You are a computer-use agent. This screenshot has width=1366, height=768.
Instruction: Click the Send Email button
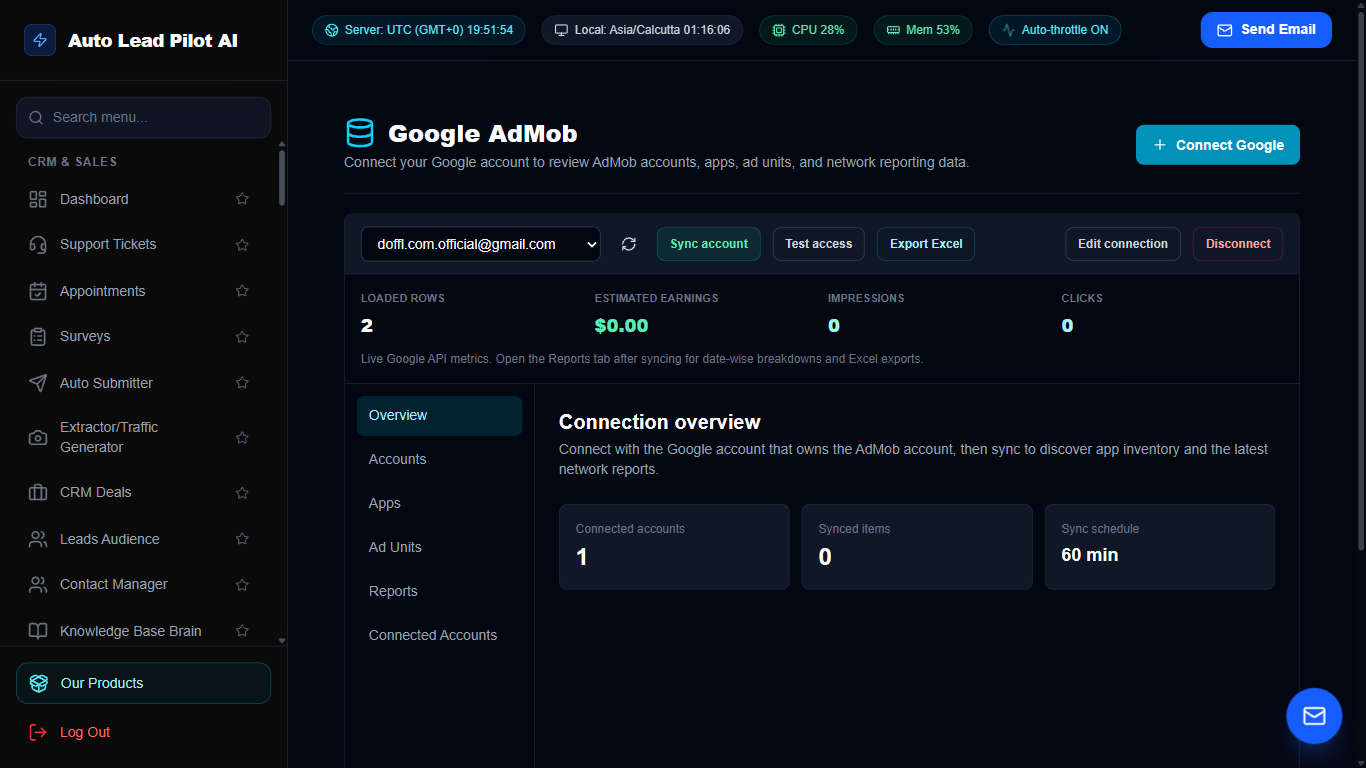[1266, 30]
